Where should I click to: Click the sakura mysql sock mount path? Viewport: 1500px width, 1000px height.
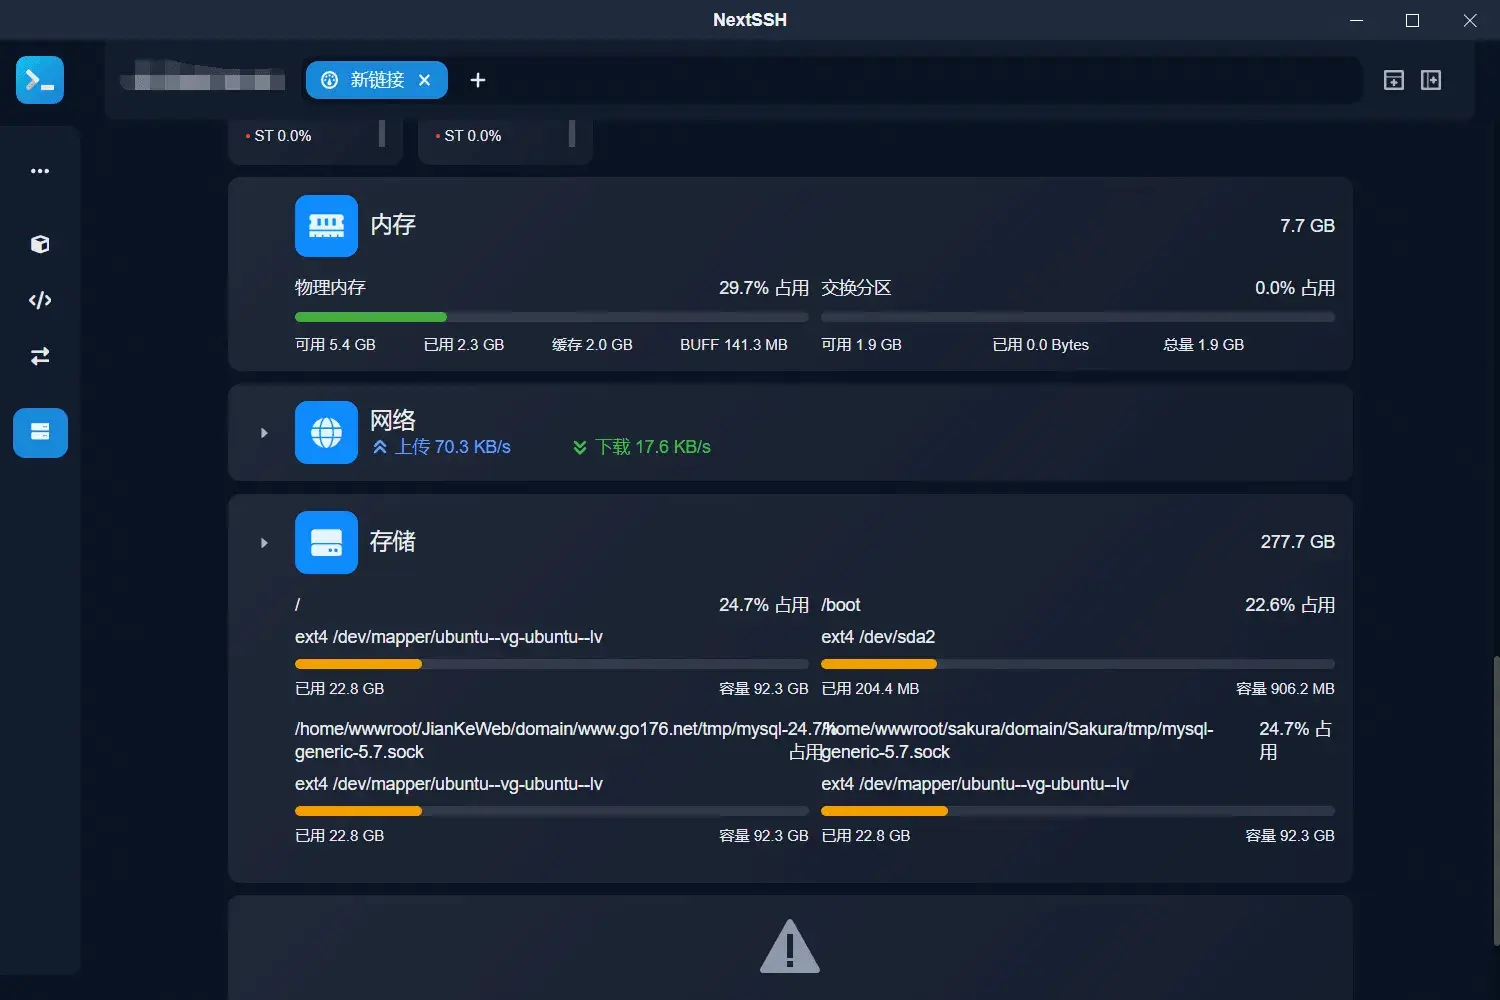1018,740
